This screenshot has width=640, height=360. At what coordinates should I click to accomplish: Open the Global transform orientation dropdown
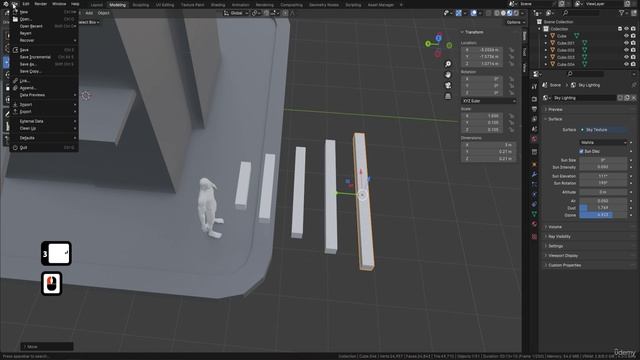coord(236,13)
